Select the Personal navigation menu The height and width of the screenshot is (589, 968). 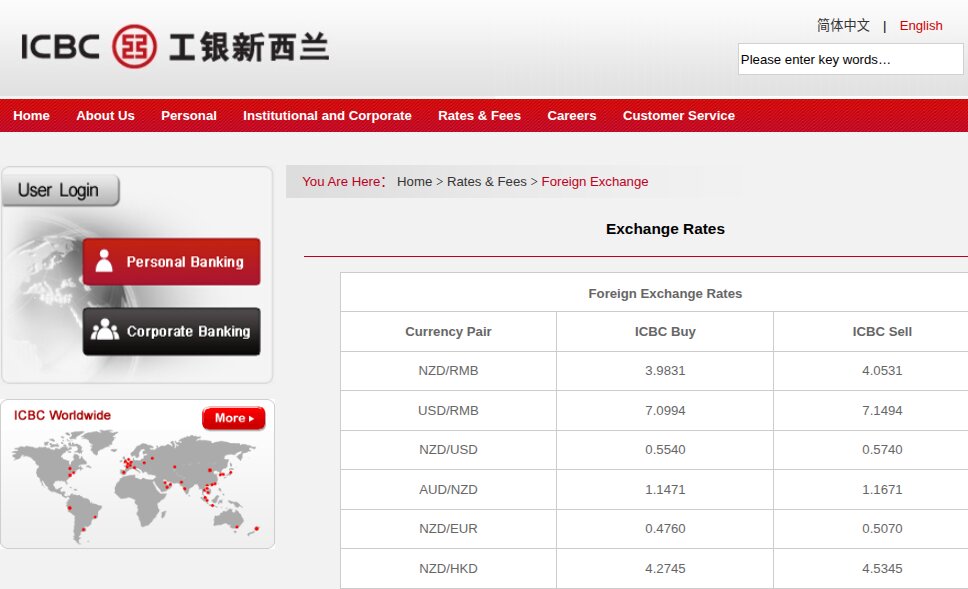pyautogui.click(x=188, y=116)
